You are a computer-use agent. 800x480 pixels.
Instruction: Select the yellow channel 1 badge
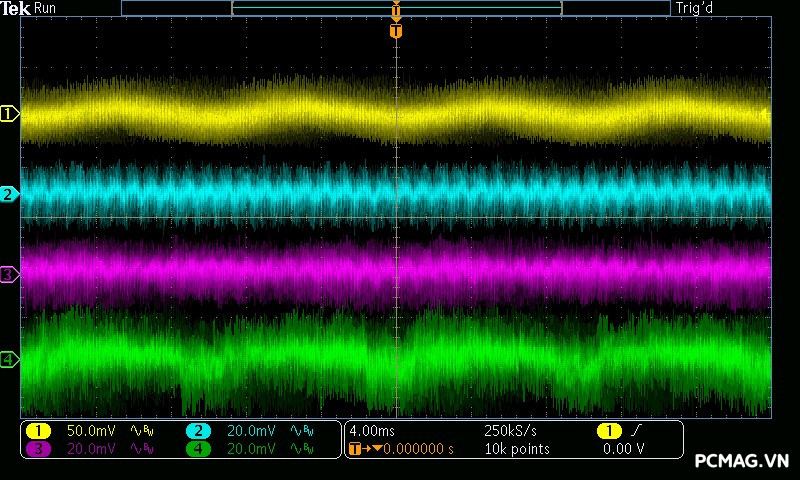point(38,430)
